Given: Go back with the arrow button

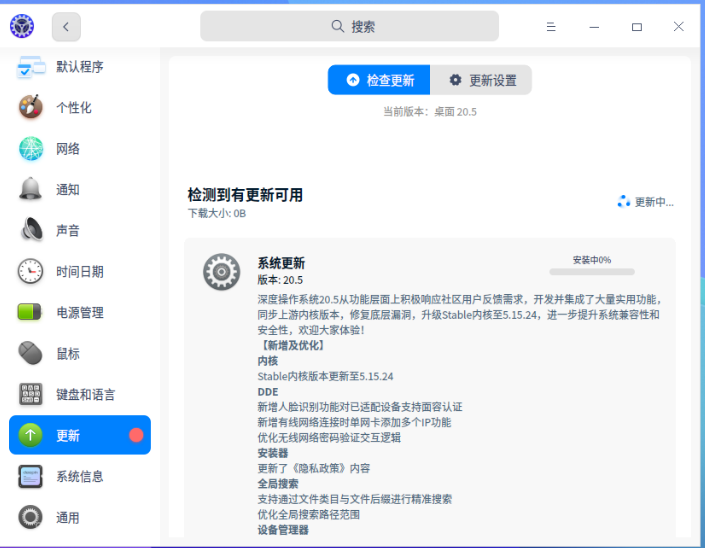Looking at the screenshot, I should (66, 27).
